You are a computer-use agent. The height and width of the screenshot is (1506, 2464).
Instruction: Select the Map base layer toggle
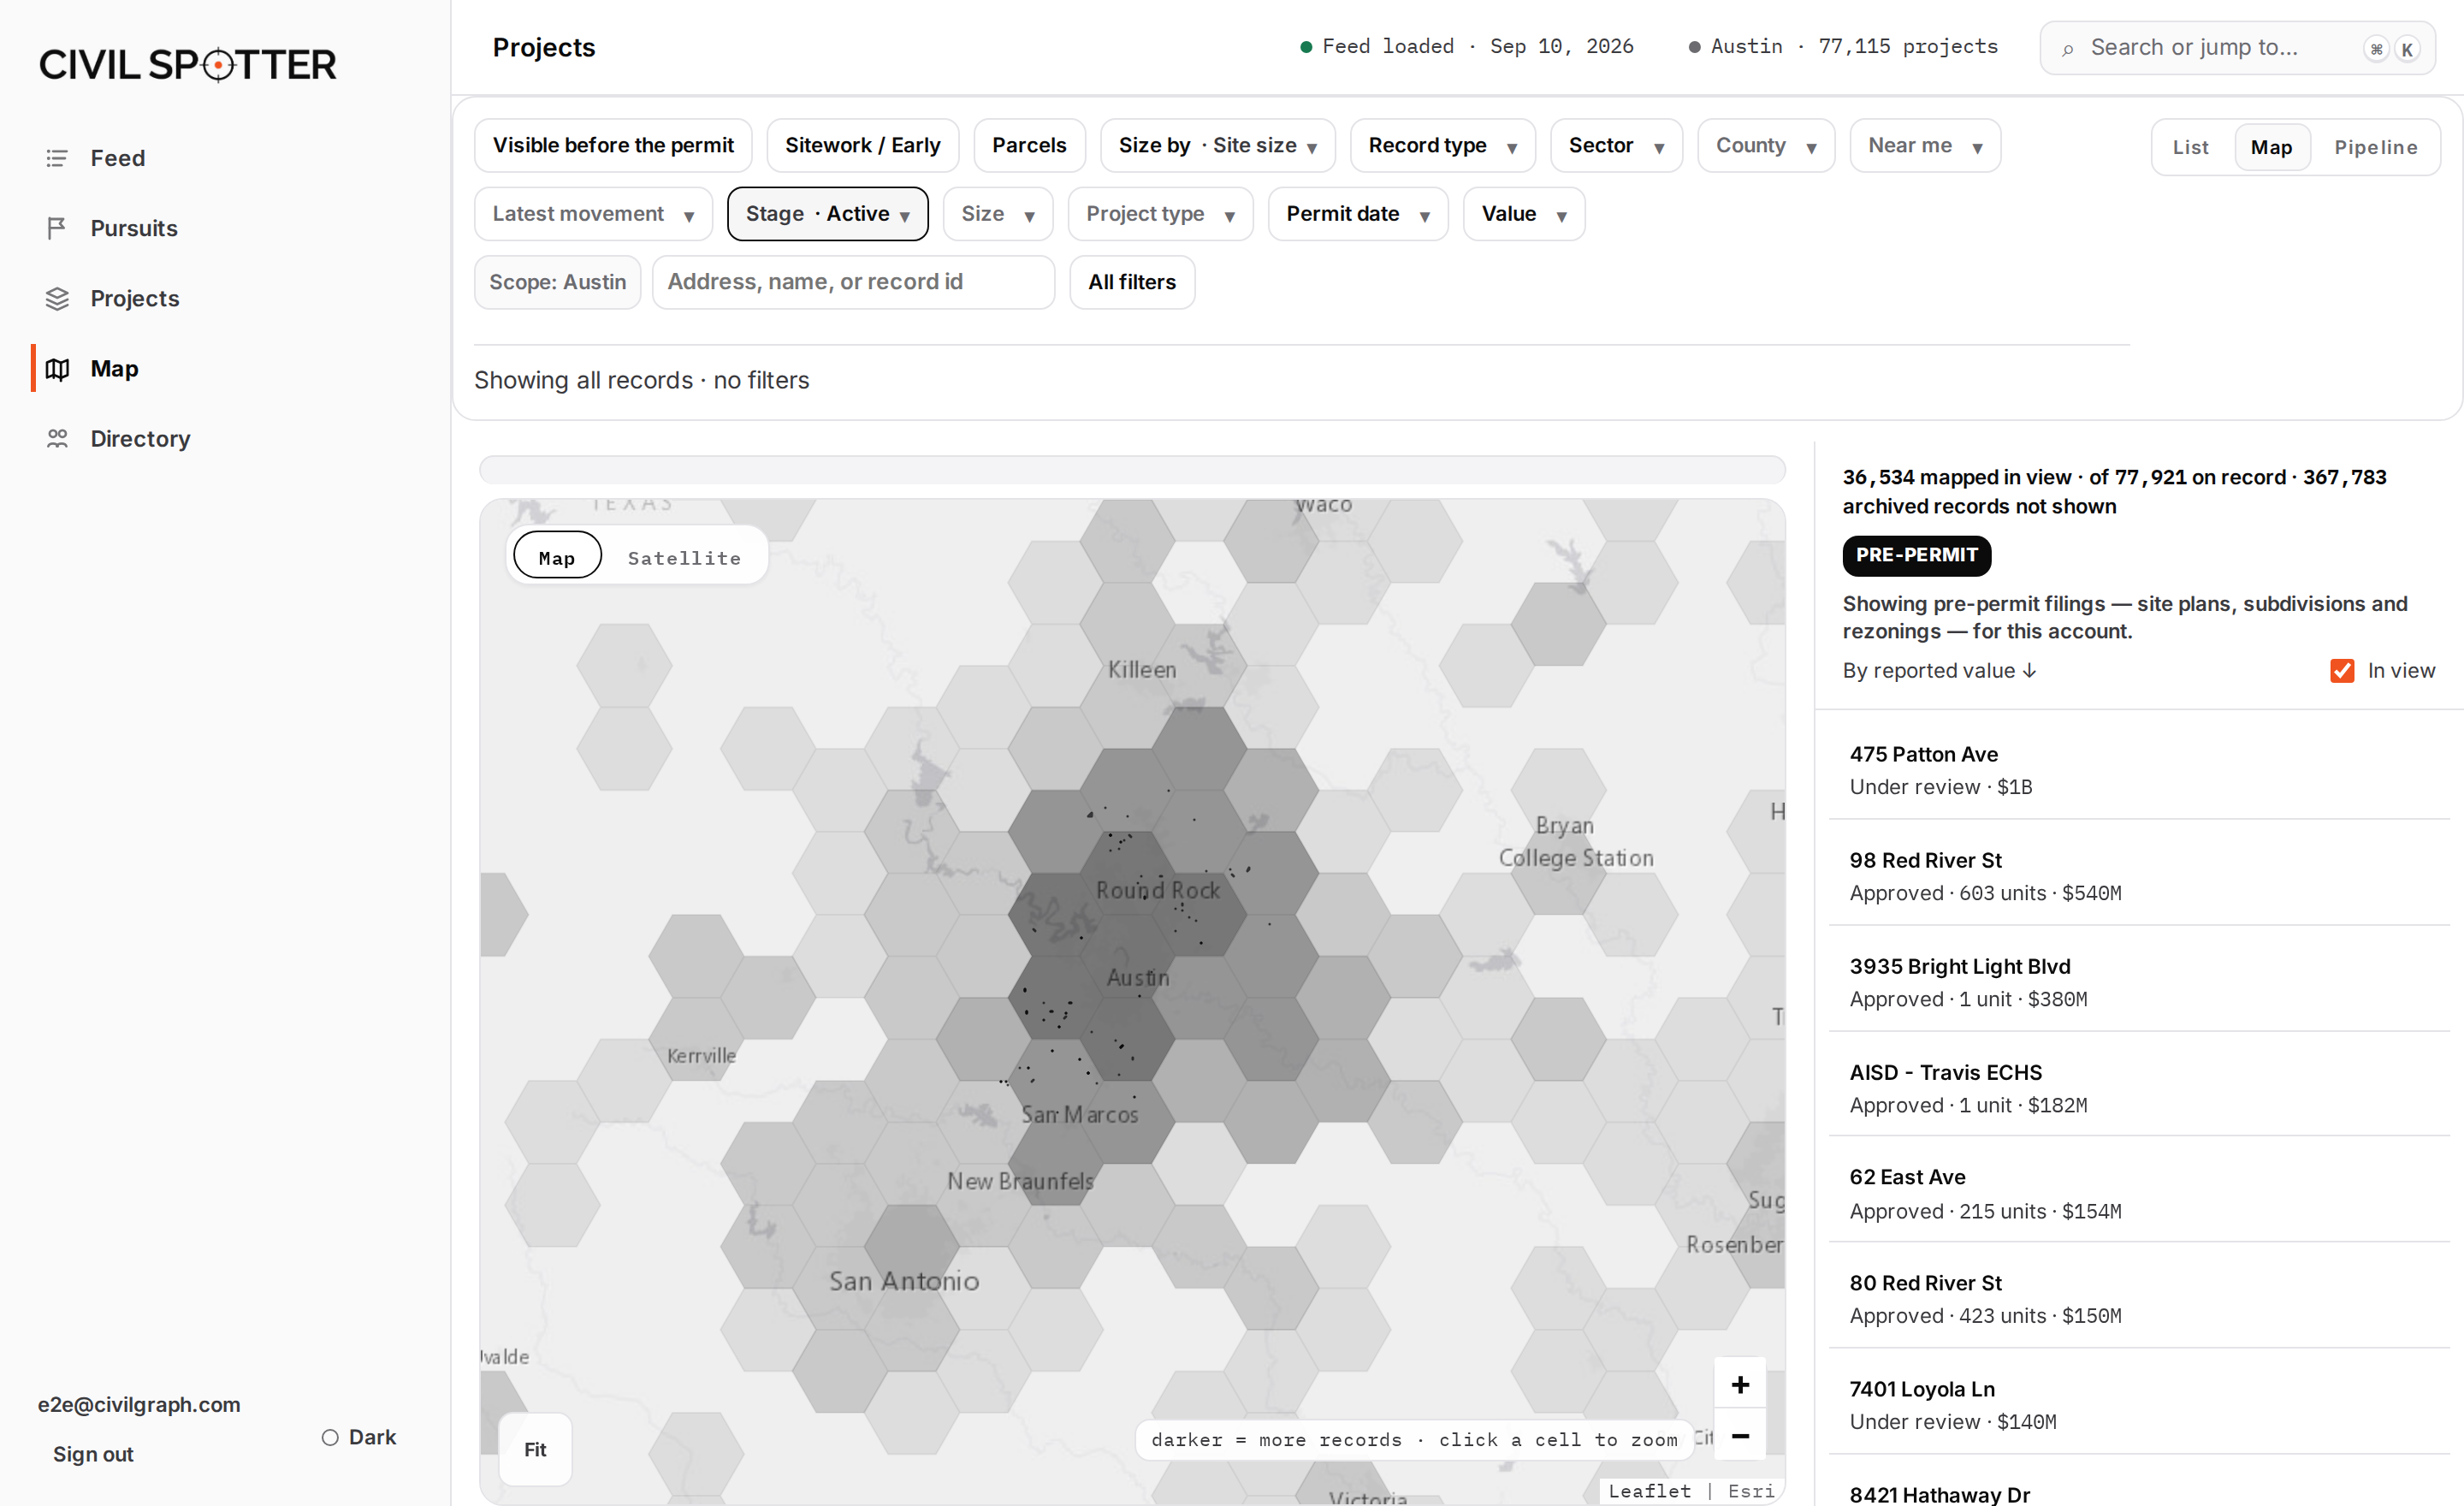(557, 556)
